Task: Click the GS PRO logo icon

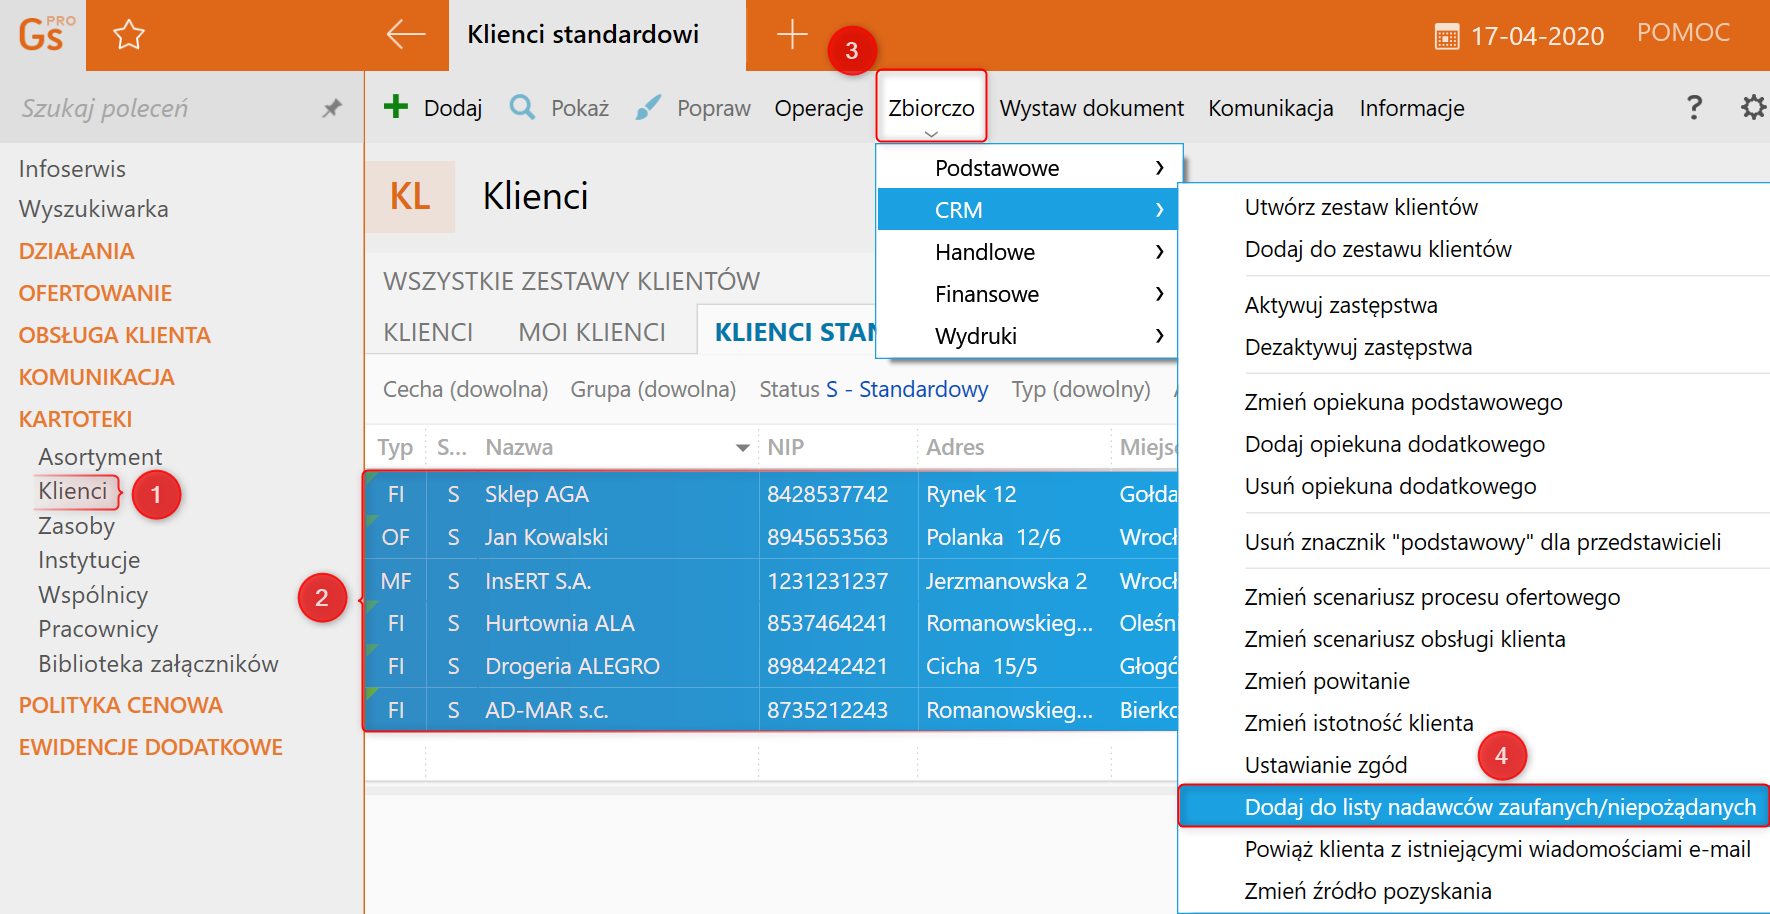Action: tap(45, 34)
